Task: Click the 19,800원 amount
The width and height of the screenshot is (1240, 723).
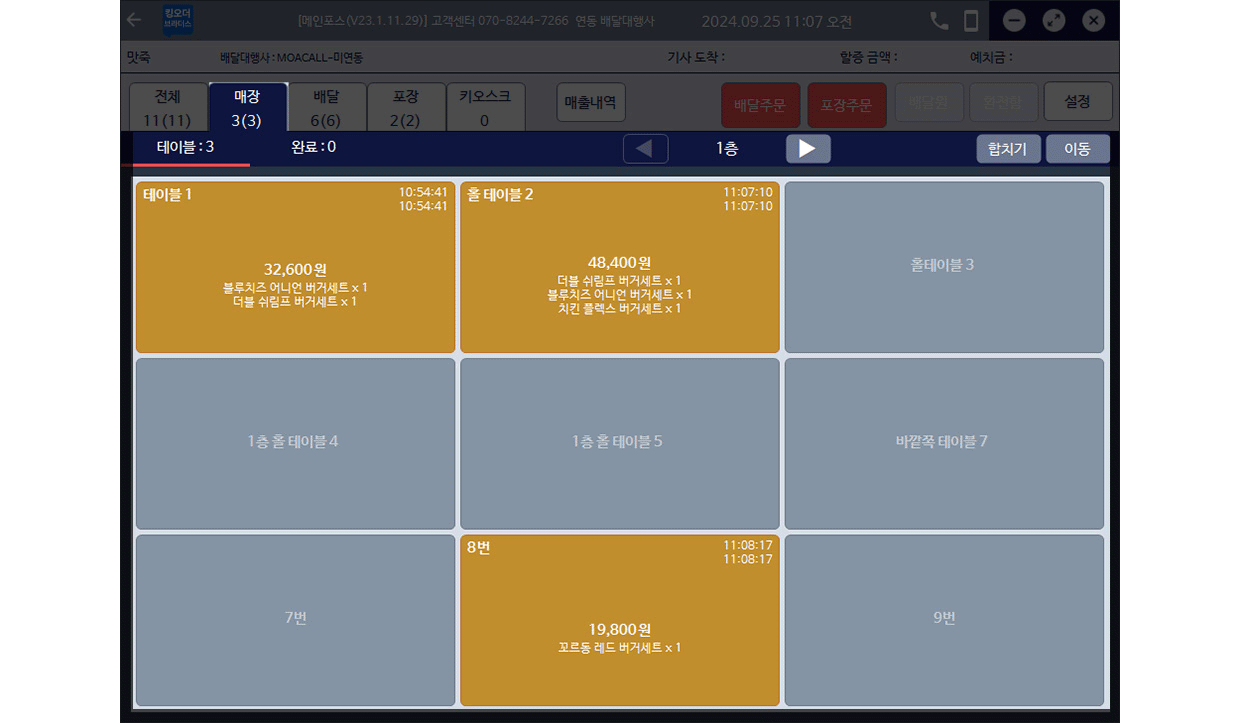Action: click(620, 630)
